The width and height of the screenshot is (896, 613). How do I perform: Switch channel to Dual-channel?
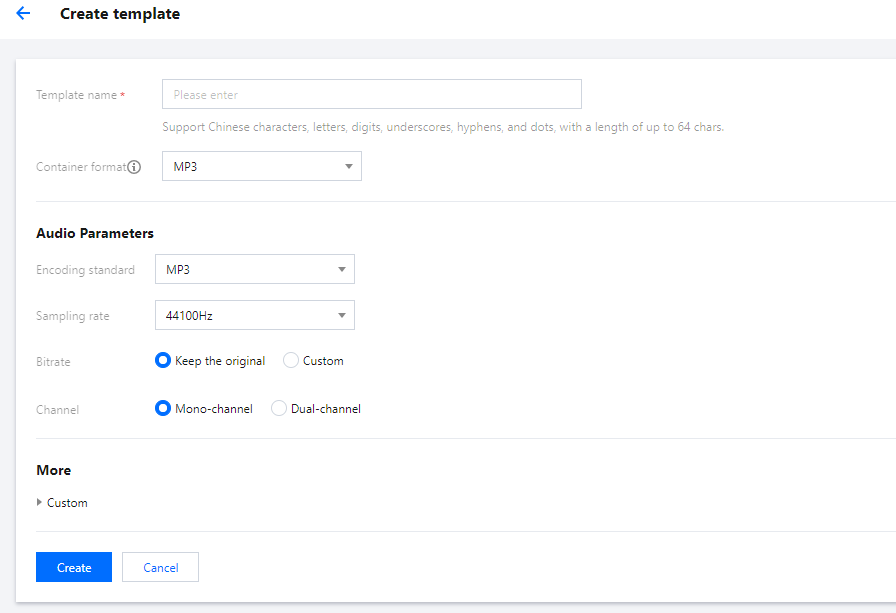pos(279,409)
